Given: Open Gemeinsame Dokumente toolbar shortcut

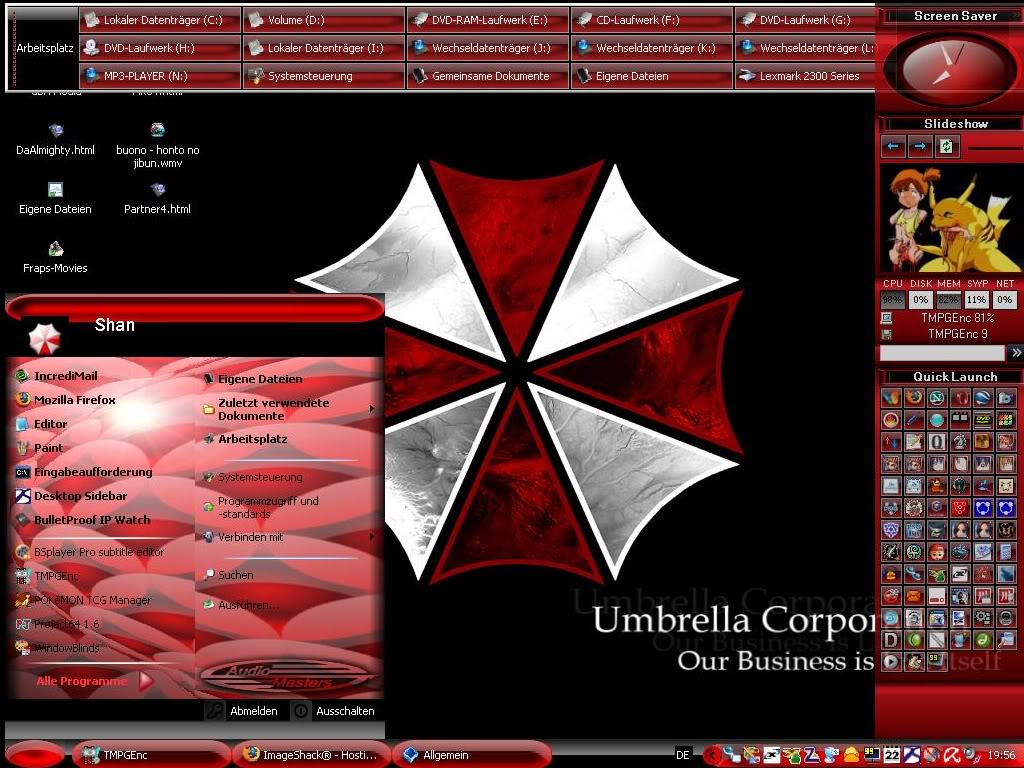Looking at the screenshot, I should point(488,76).
